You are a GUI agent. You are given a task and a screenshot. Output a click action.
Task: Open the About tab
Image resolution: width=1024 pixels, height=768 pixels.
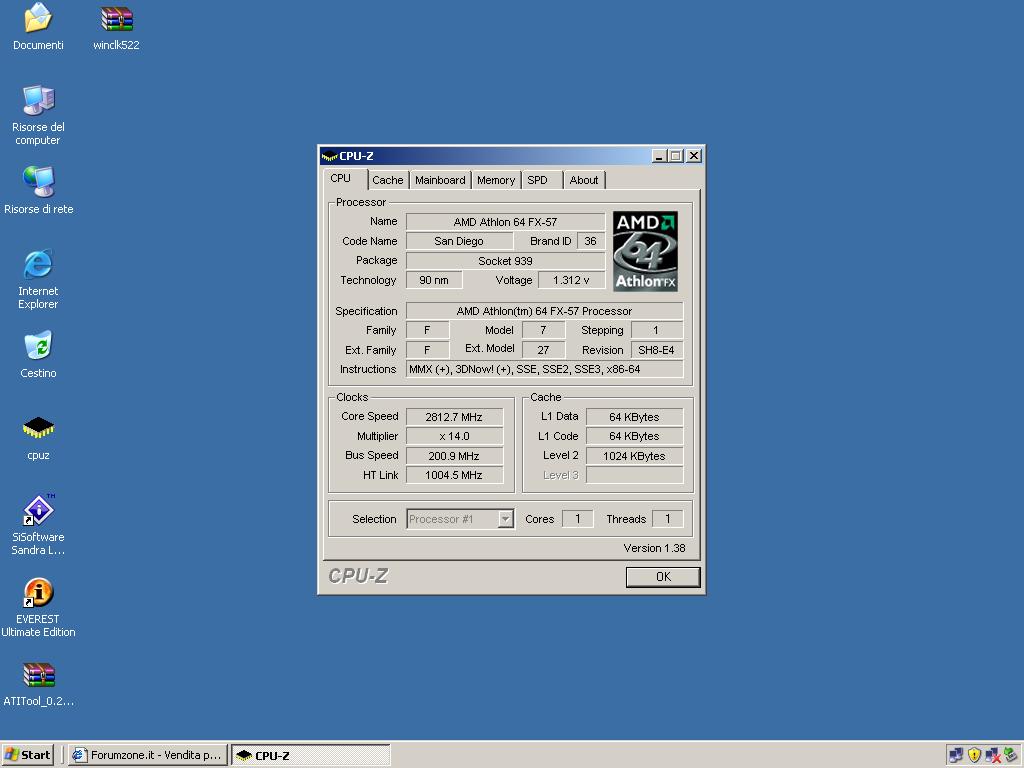pyautogui.click(x=584, y=180)
